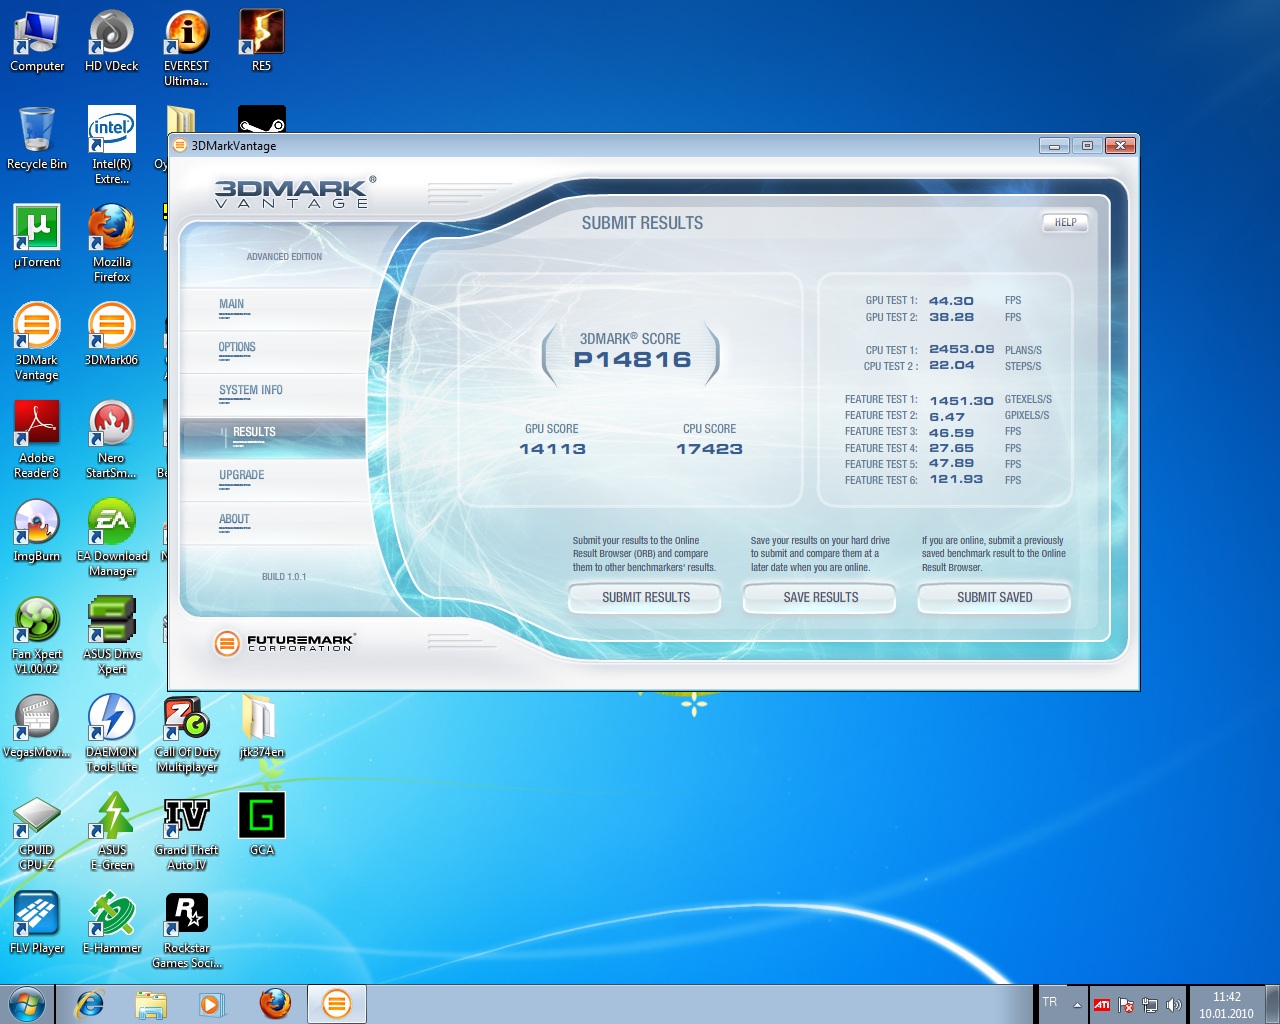Select Mozilla Firefox desktop shortcut
Screen dimensions: 1280x1024
(111, 244)
